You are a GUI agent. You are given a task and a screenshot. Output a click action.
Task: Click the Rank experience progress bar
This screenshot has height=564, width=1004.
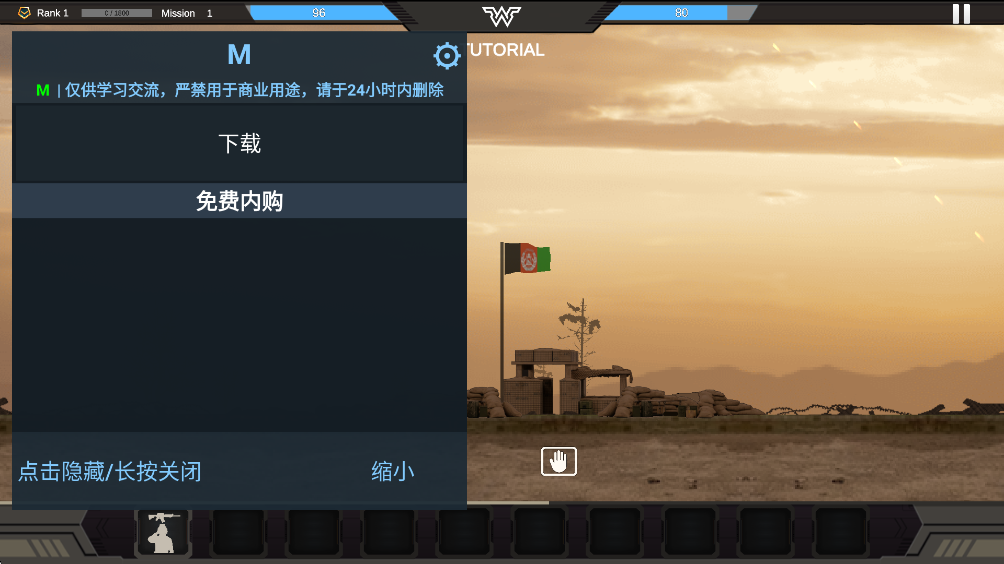click(117, 13)
